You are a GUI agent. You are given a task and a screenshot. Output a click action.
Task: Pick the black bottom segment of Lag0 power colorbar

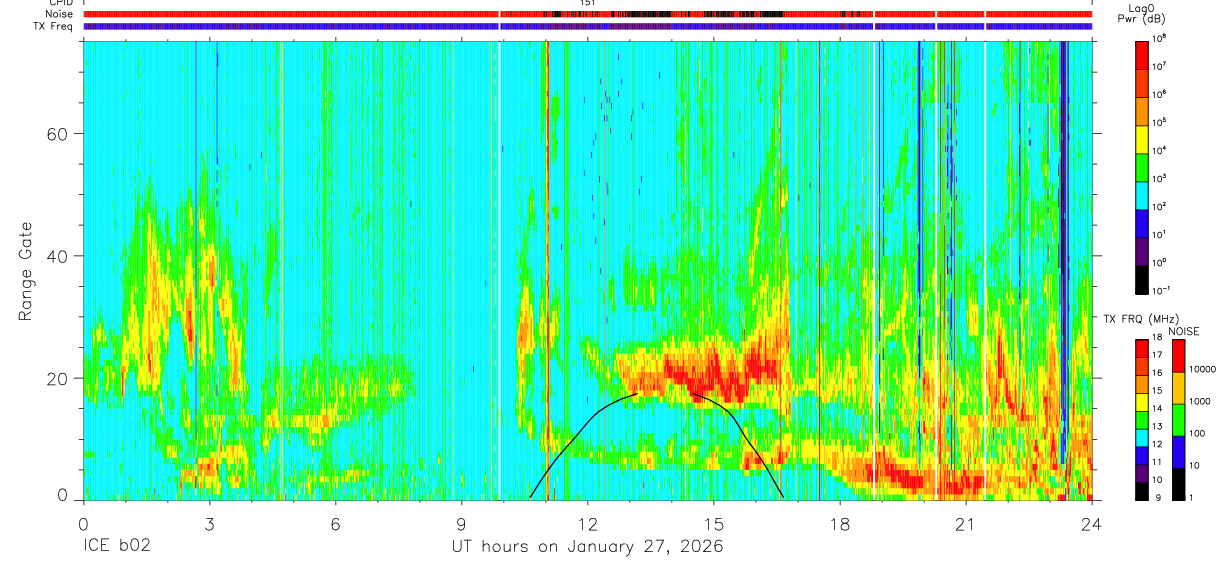pyautogui.click(x=1141, y=278)
